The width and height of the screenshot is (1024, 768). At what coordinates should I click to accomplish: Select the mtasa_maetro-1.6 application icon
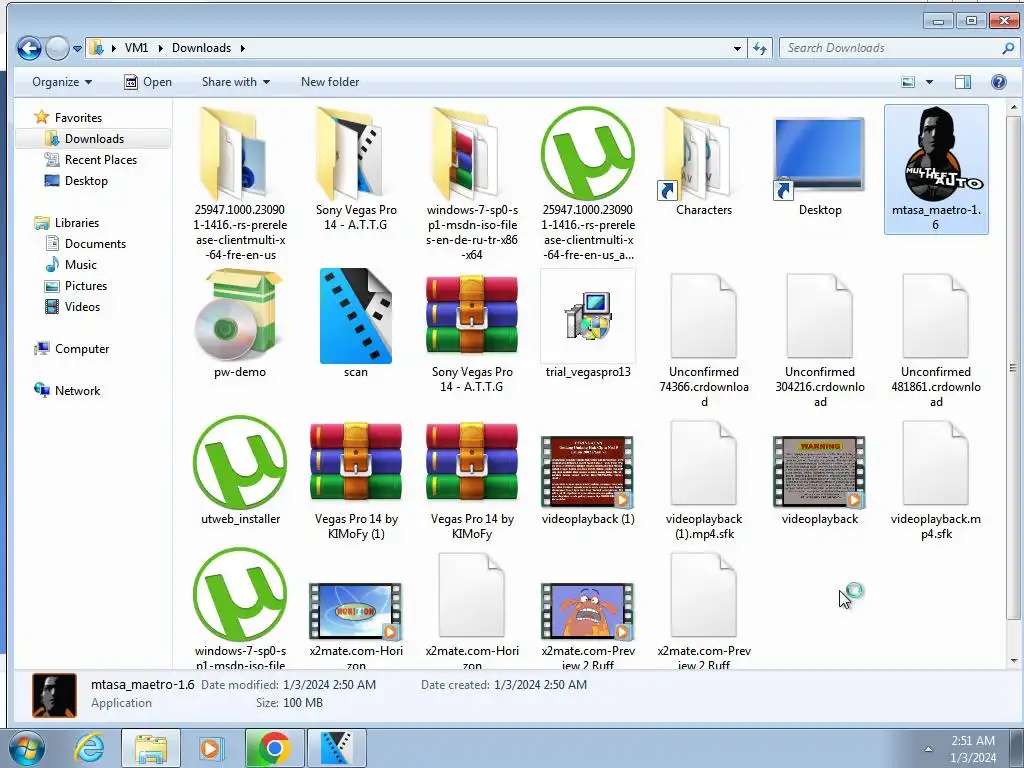pyautogui.click(x=936, y=154)
